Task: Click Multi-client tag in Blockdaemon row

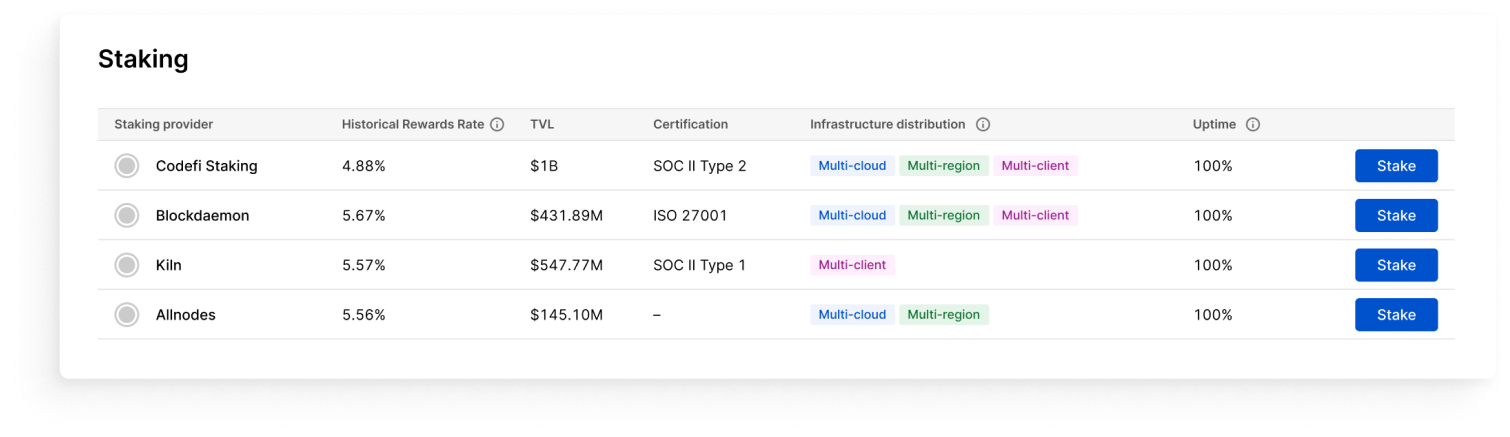Action: [1035, 215]
